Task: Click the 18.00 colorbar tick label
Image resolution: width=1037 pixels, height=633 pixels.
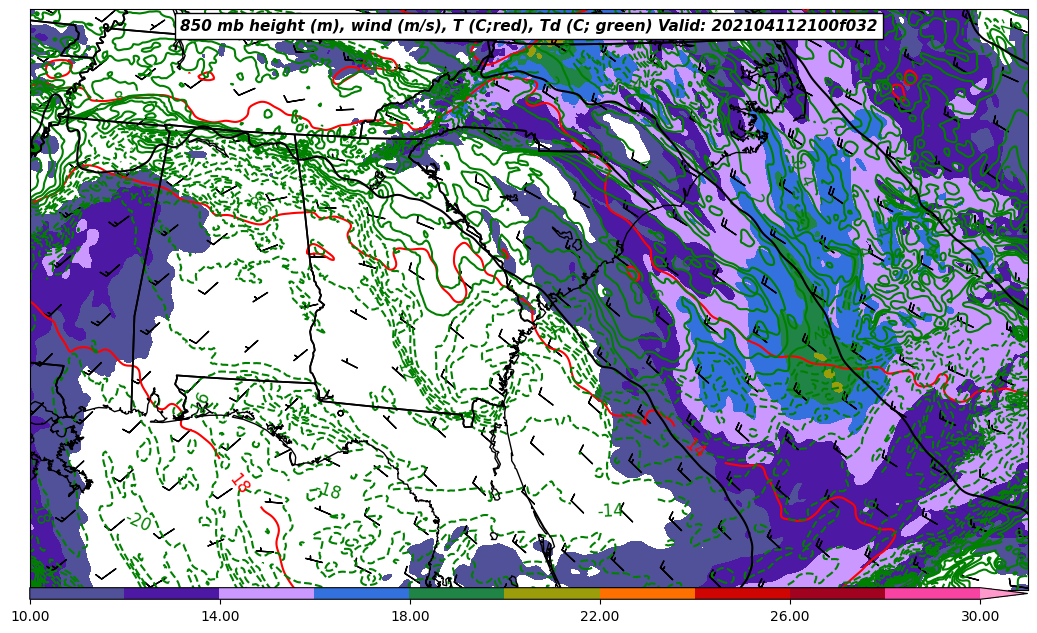Action: (410, 616)
